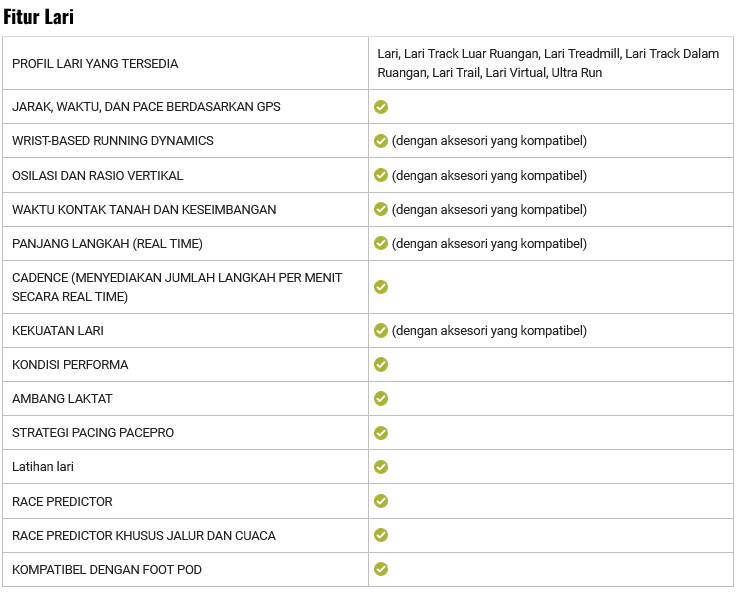Image resolution: width=742 pixels, height=596 pixels.
Task: Click the Kompatibel dengan Foot Pod checkmark
Action: coord(381,569)
